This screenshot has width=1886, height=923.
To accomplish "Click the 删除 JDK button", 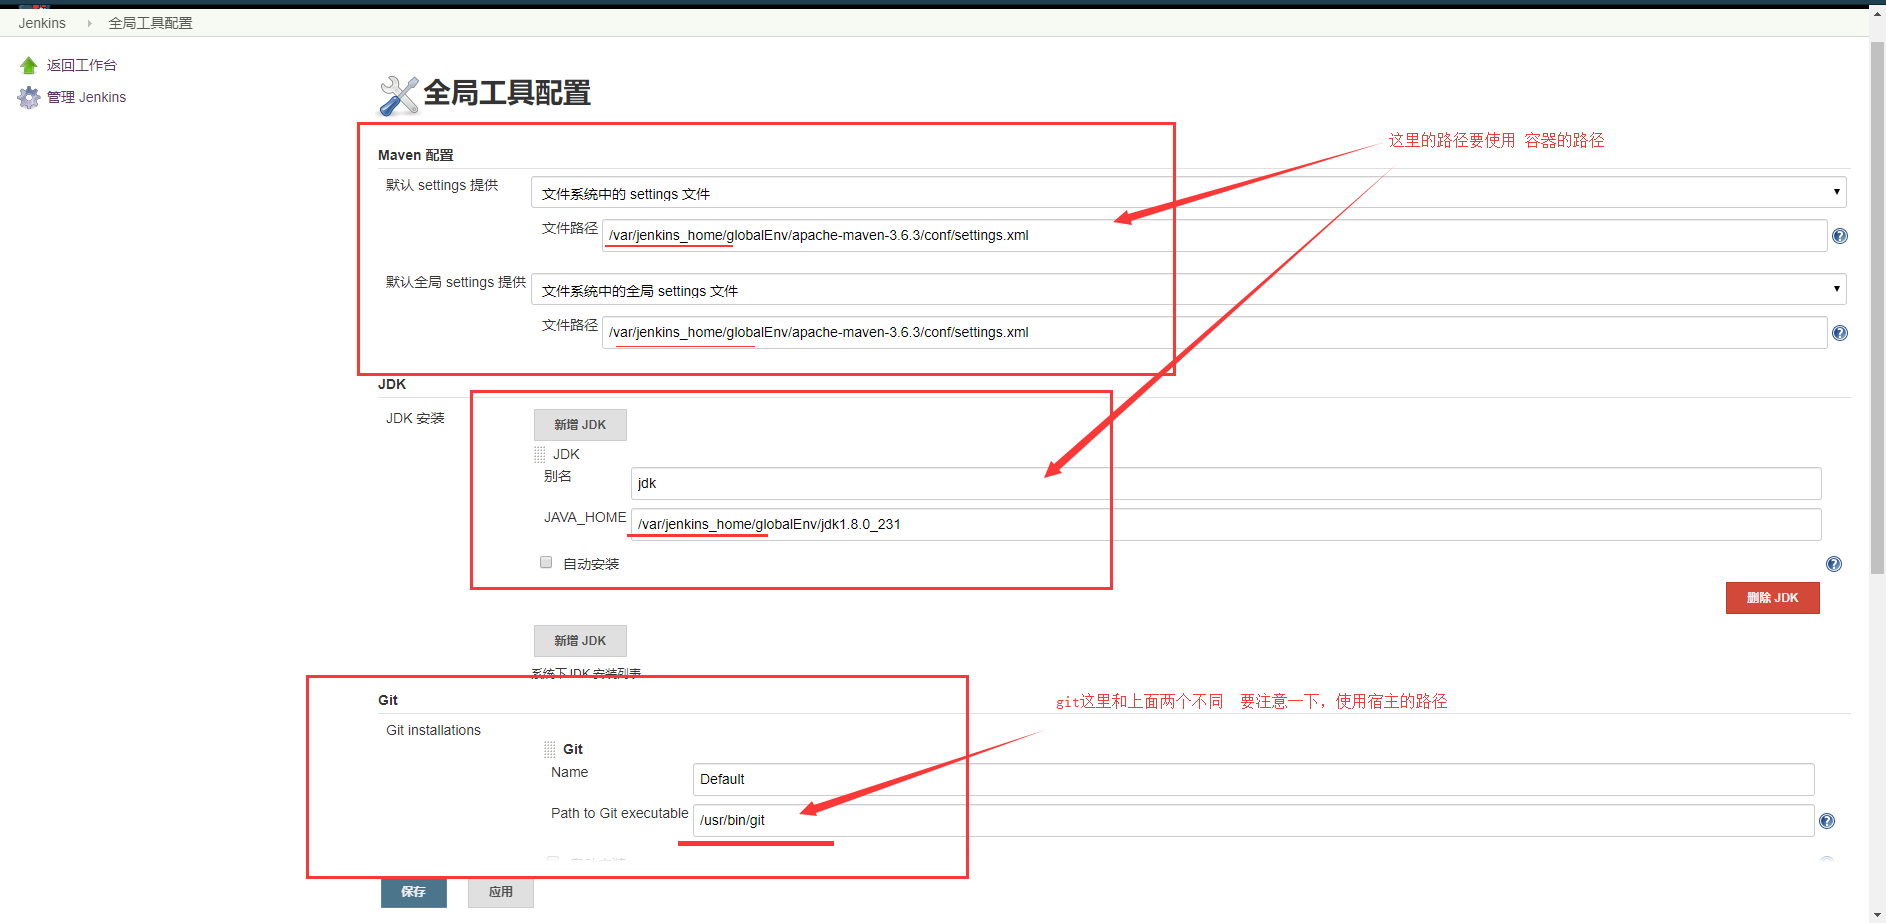I will 1772,597.
